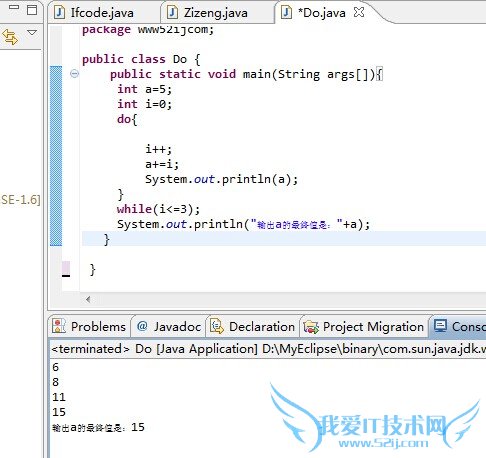This screenshot has width=486, height=458.
Task: Click the System.out.println(a); line
Action: (x=221, y=179)
